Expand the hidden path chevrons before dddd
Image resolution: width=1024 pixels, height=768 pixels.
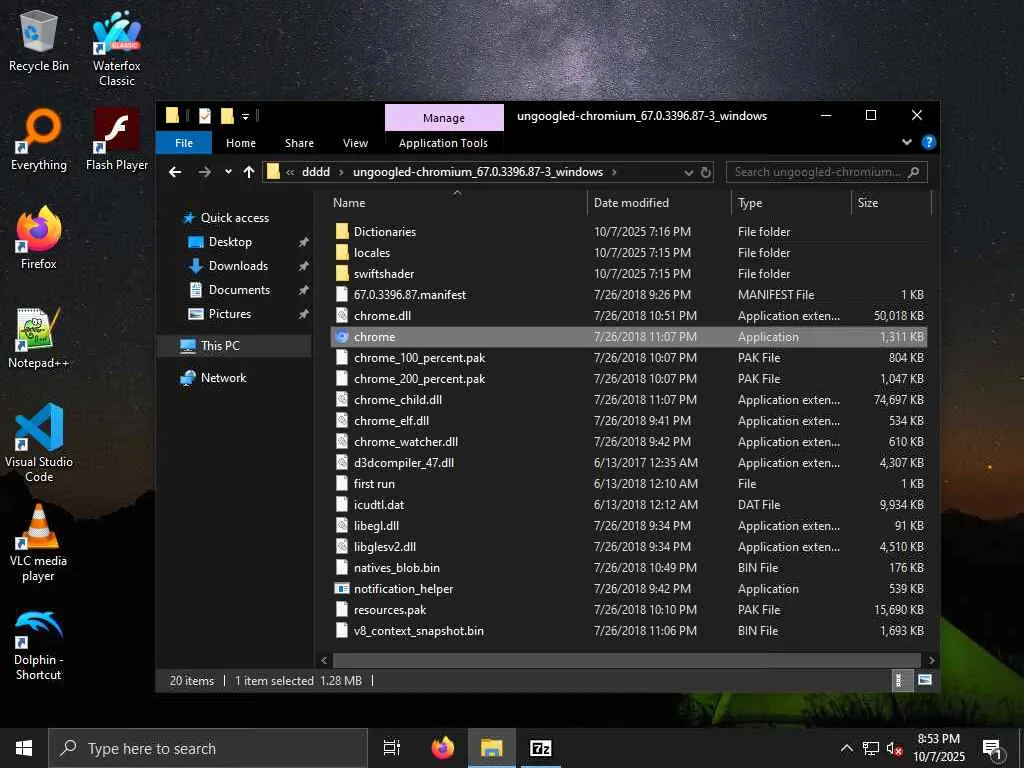tap(290, 172)
